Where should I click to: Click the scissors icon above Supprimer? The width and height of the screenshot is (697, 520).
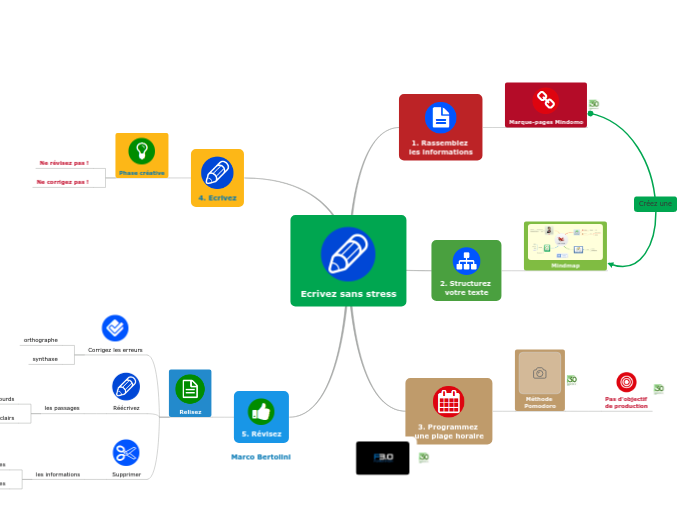click(126, 453)
